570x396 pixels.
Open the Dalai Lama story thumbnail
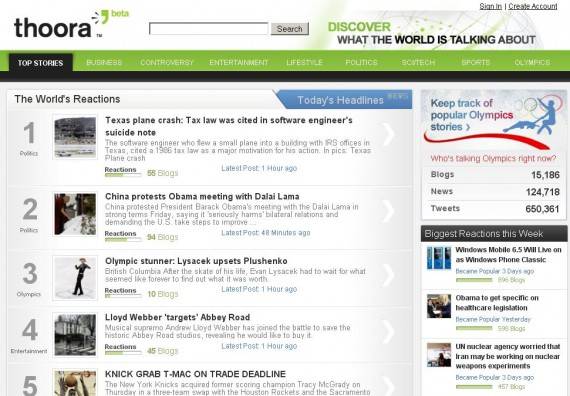coord(75,214)
